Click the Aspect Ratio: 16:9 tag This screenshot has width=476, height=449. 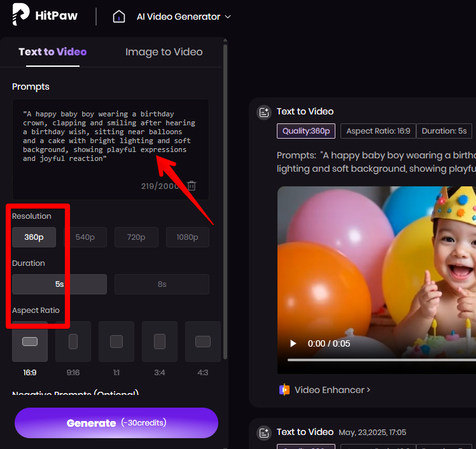pos(378,131)
